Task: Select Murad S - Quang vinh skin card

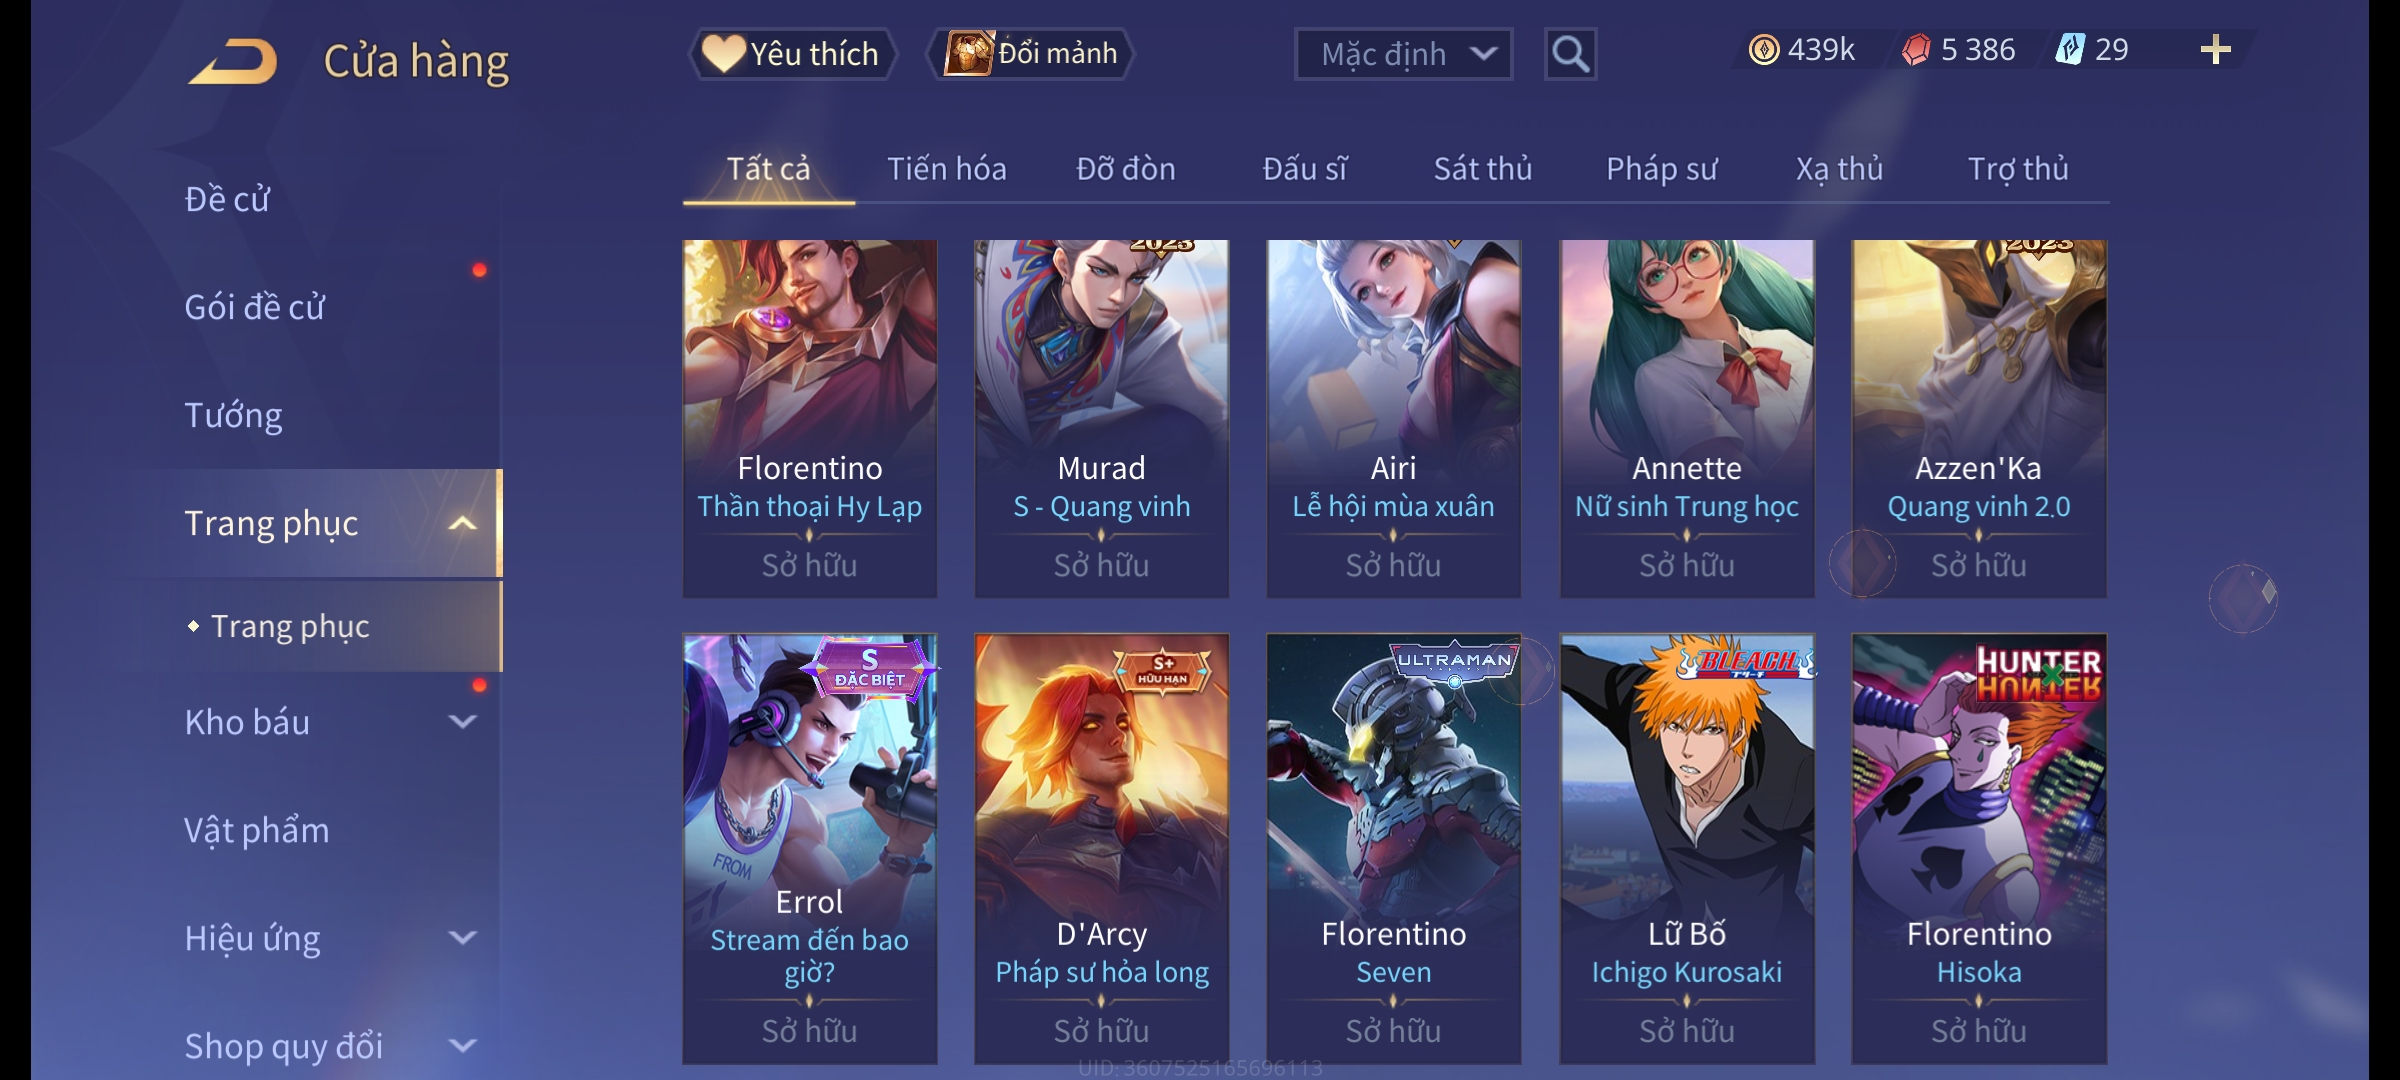Action: pos(1102,418)
